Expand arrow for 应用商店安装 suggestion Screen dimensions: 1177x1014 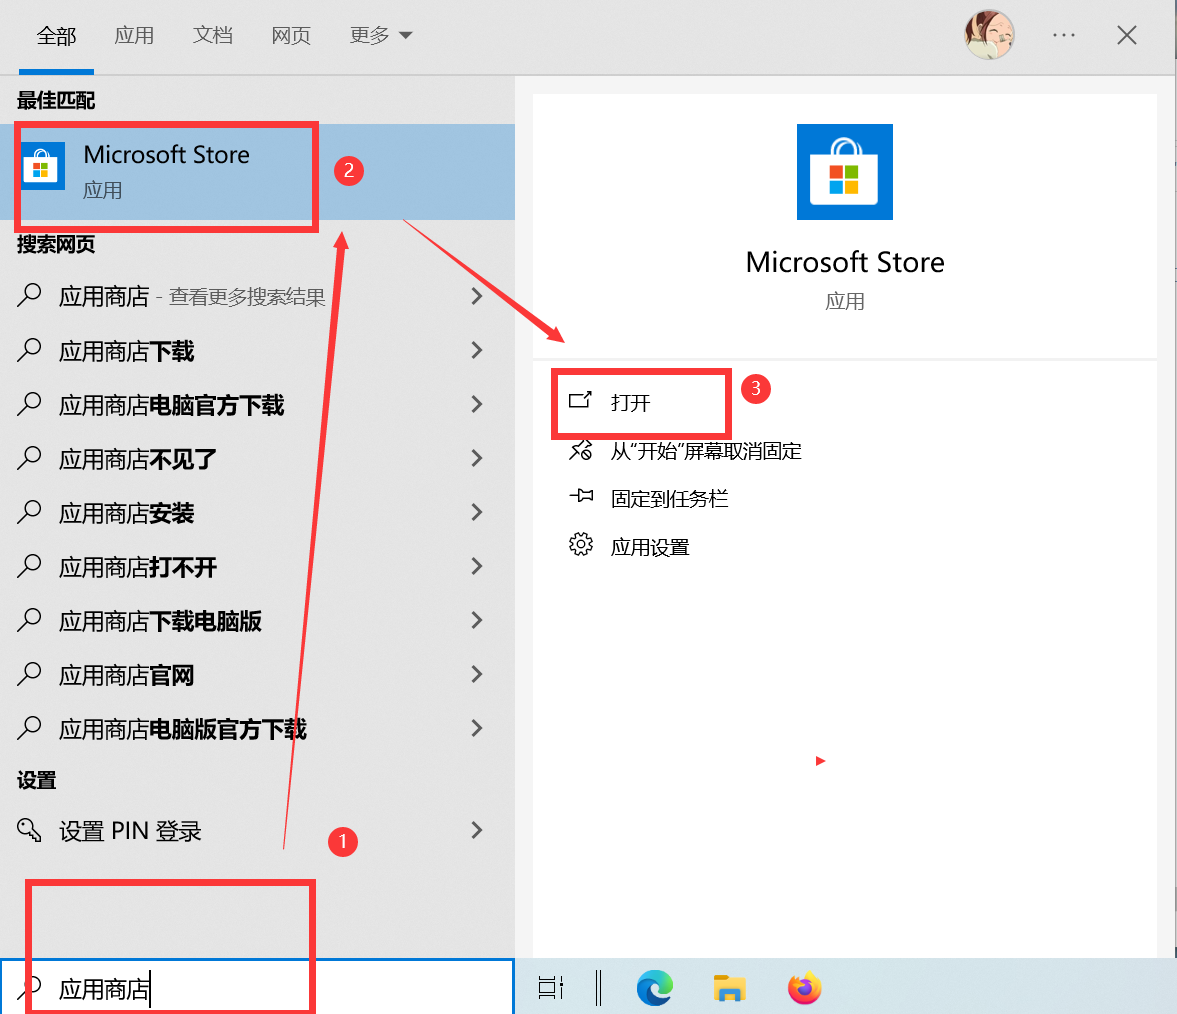pyautogui.click(x=477, y=512)
